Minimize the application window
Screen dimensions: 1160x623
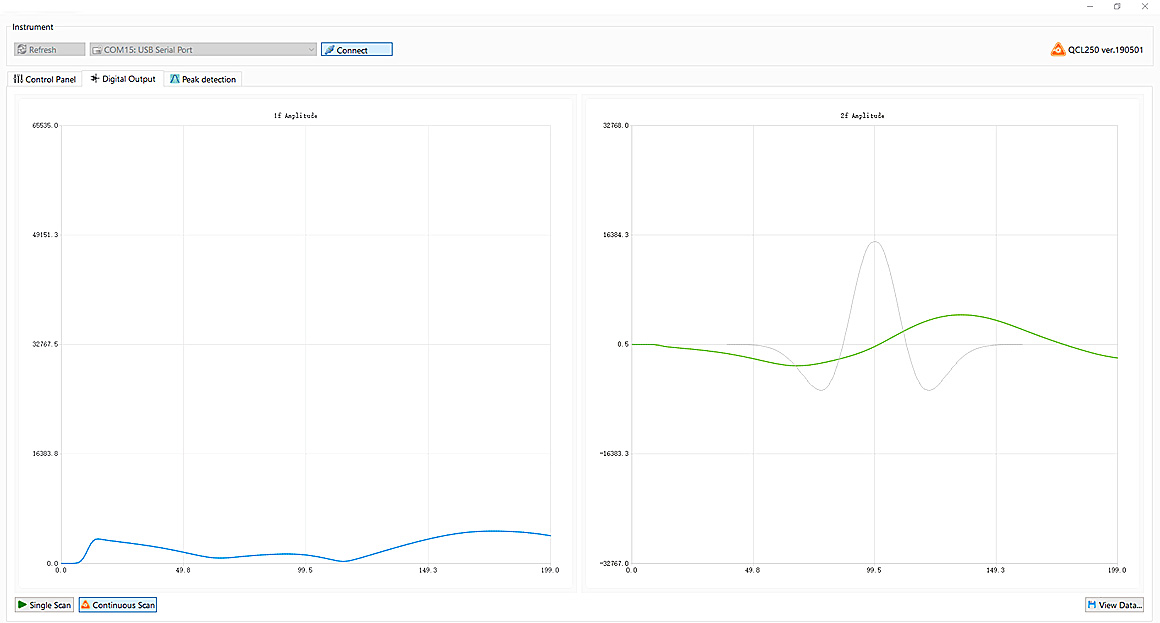pos(1088,6)
